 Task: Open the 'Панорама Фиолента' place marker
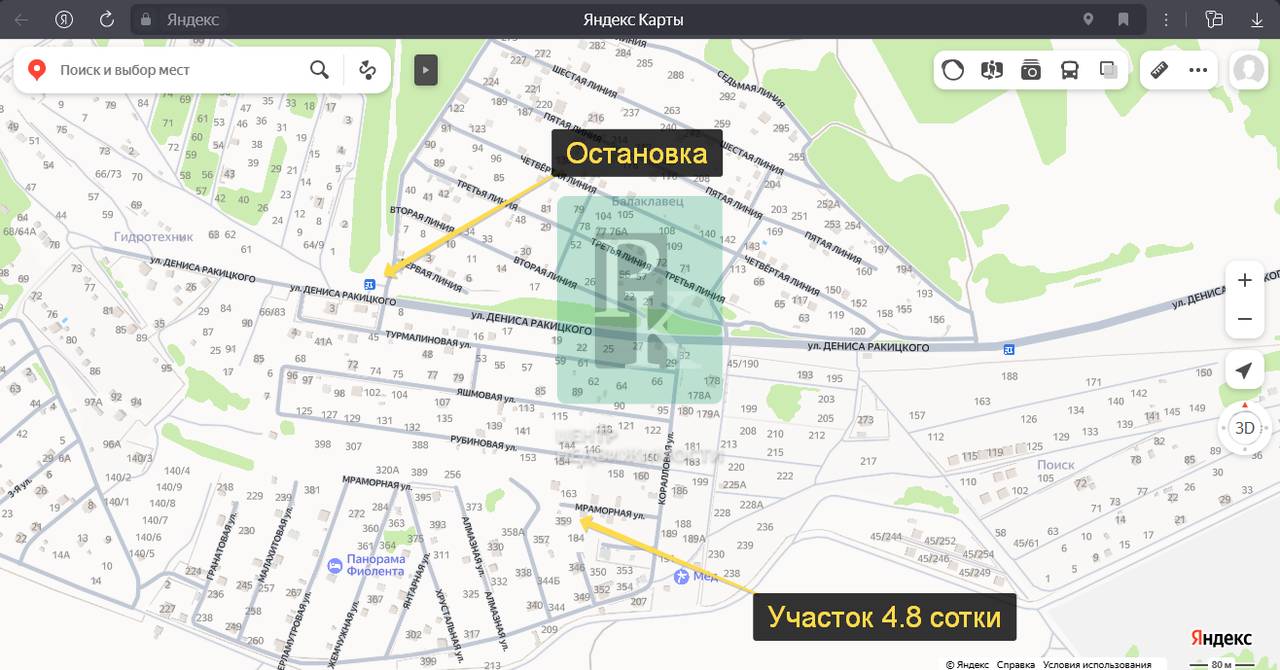[334, 565]
